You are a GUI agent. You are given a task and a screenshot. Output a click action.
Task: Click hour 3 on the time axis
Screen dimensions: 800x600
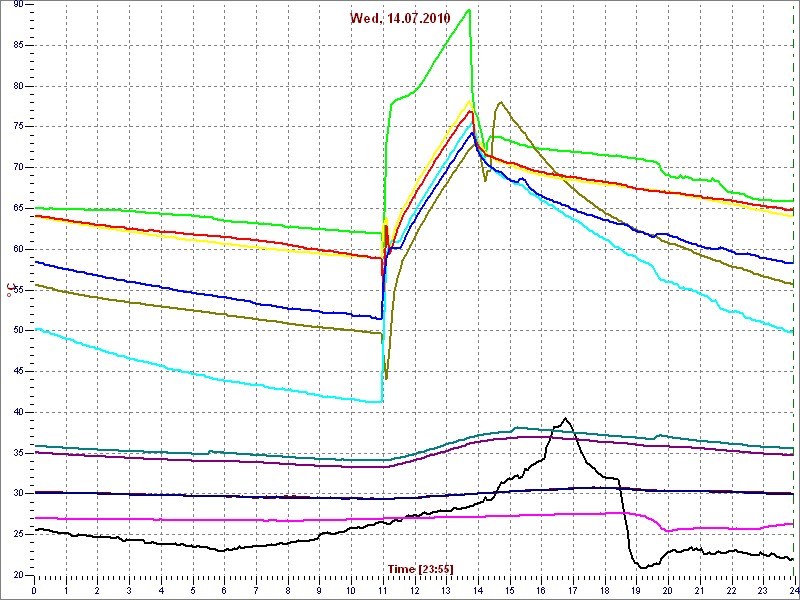tap(129, 590)
